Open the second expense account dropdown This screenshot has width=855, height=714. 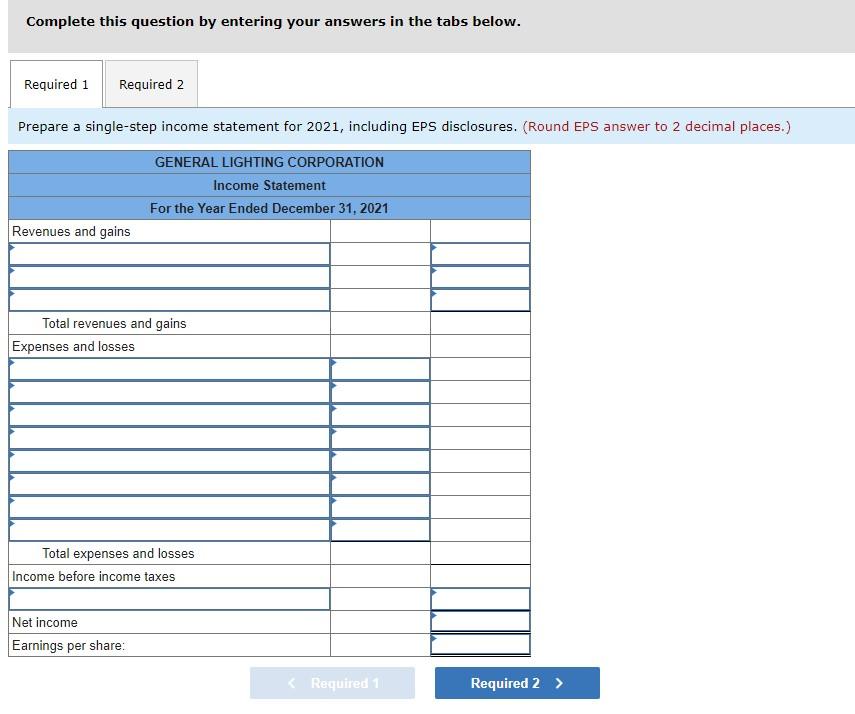(169, 391)
